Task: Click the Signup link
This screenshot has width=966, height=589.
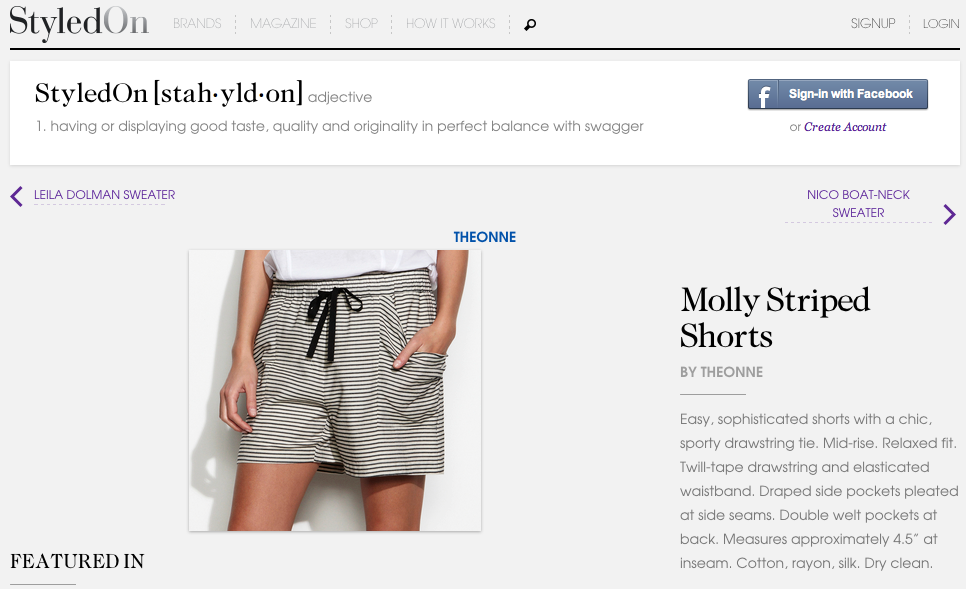Action: (872, 23)
